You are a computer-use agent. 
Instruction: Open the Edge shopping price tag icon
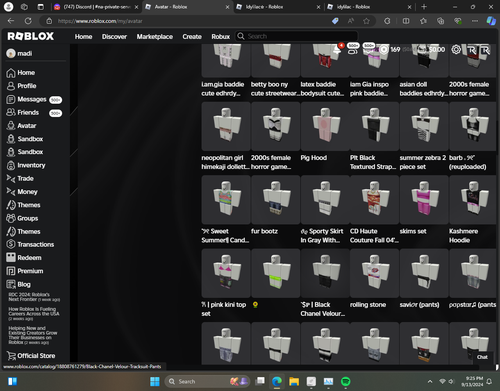click(335, 21)
